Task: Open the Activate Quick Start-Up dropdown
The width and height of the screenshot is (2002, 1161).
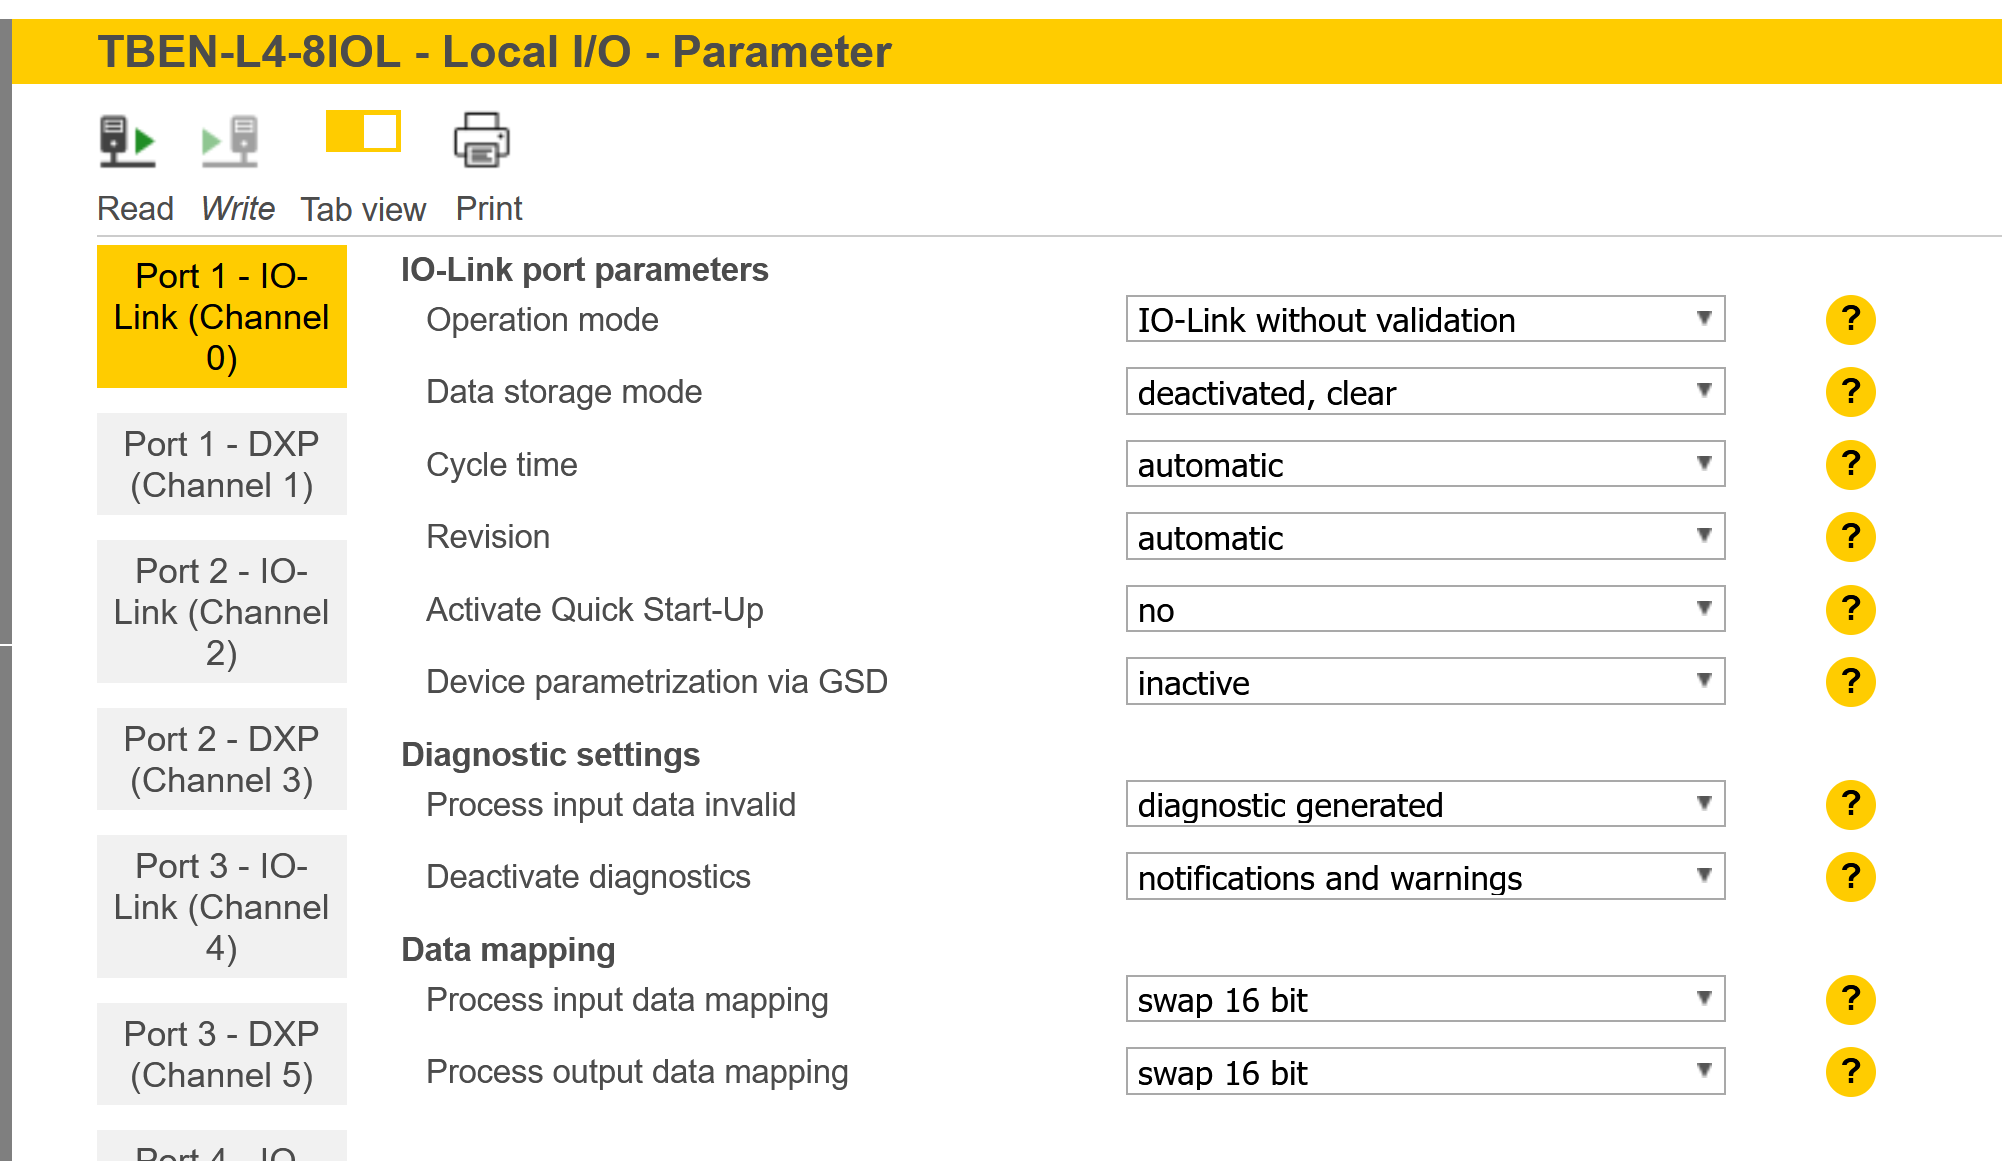Action: pyautogui.click(x=1425, y=610)
